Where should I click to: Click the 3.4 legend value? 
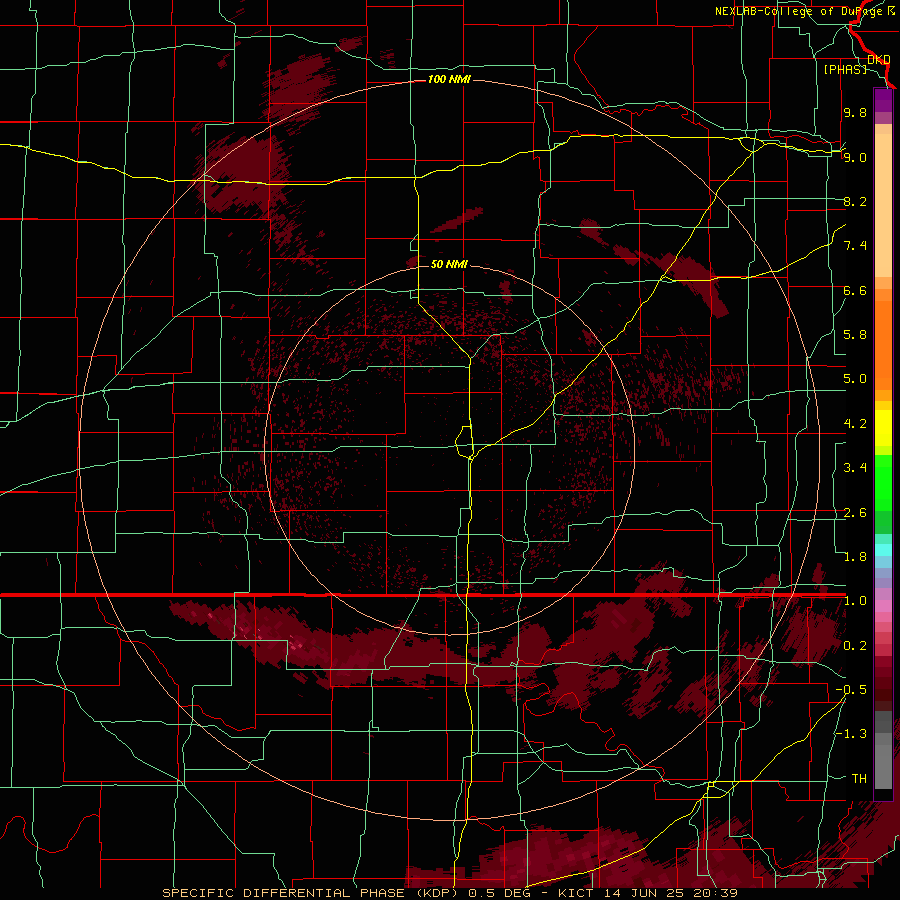855,468
